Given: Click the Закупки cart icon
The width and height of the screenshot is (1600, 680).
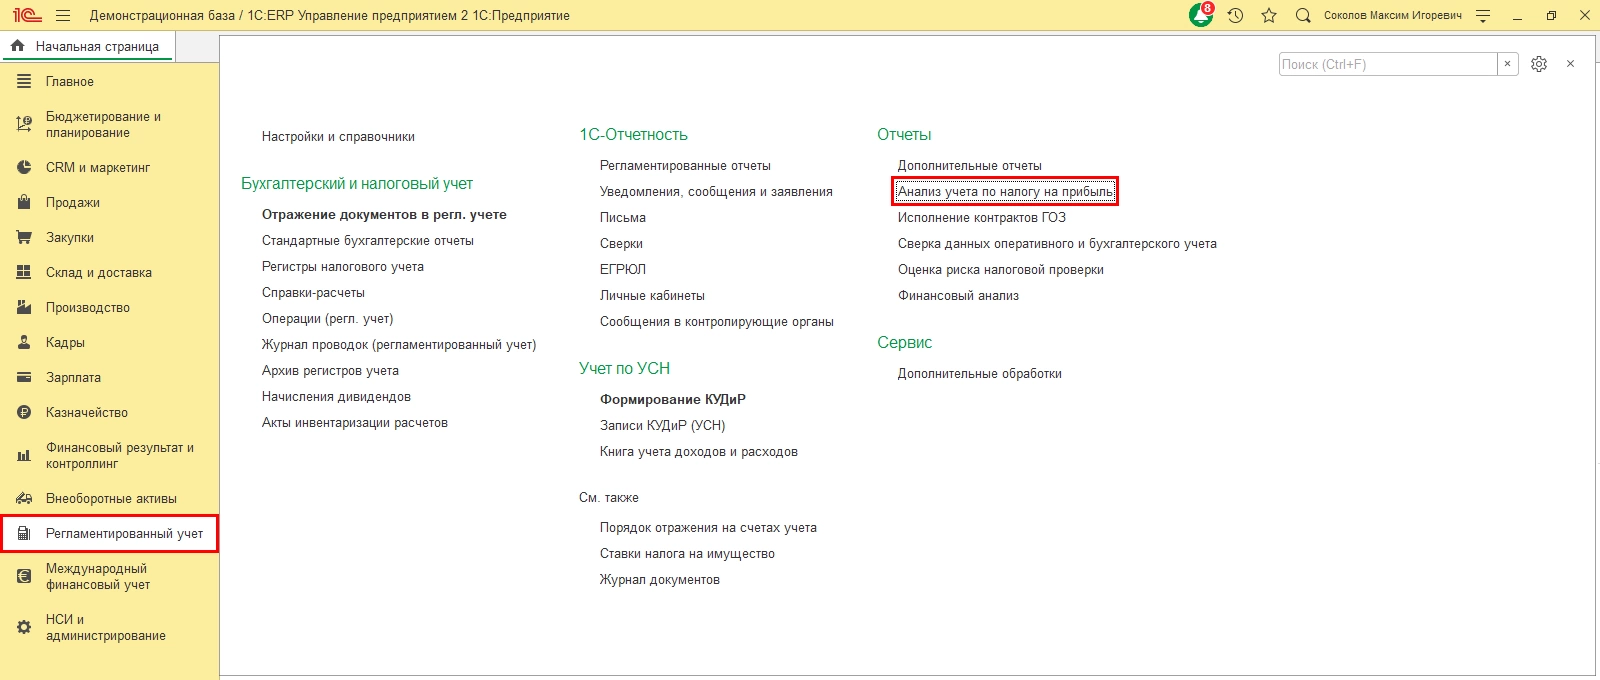Looking at the screenshot, I should coord(24,237).
